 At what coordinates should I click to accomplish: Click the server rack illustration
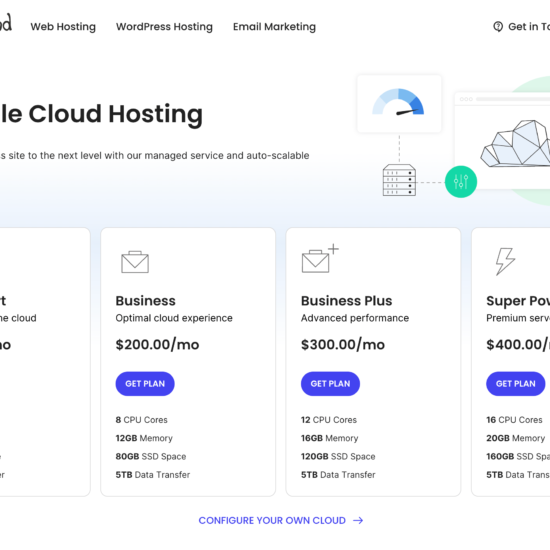pyautogui.click(x=399, y=180)
